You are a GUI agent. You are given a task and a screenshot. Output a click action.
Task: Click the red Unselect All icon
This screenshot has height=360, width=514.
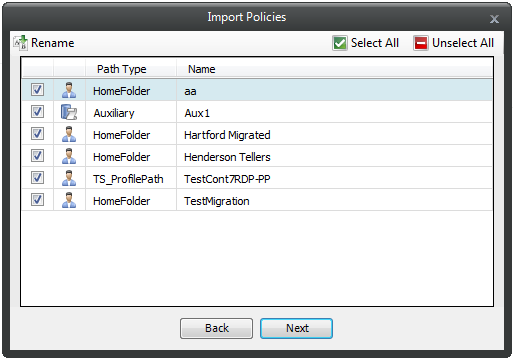421,43
